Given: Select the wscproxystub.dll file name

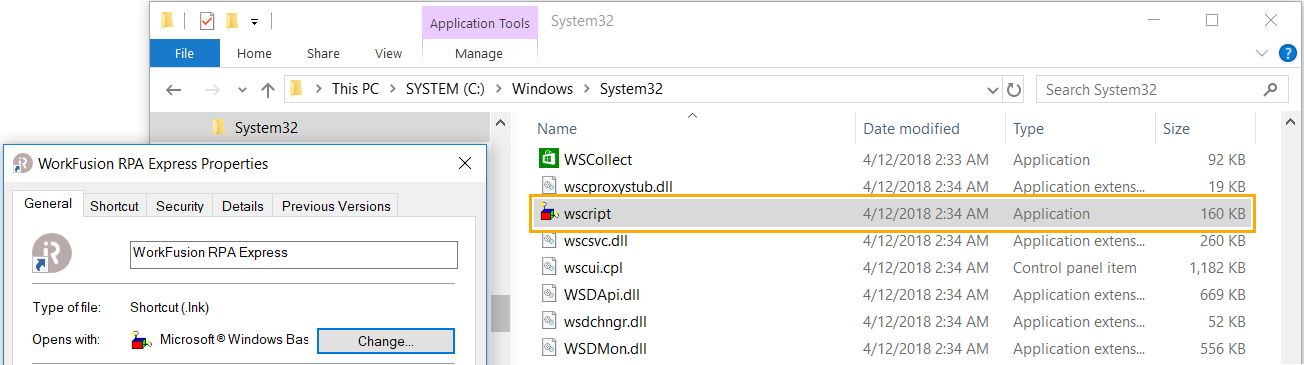Looking at the screenshot, I should [x=618, y=186].
